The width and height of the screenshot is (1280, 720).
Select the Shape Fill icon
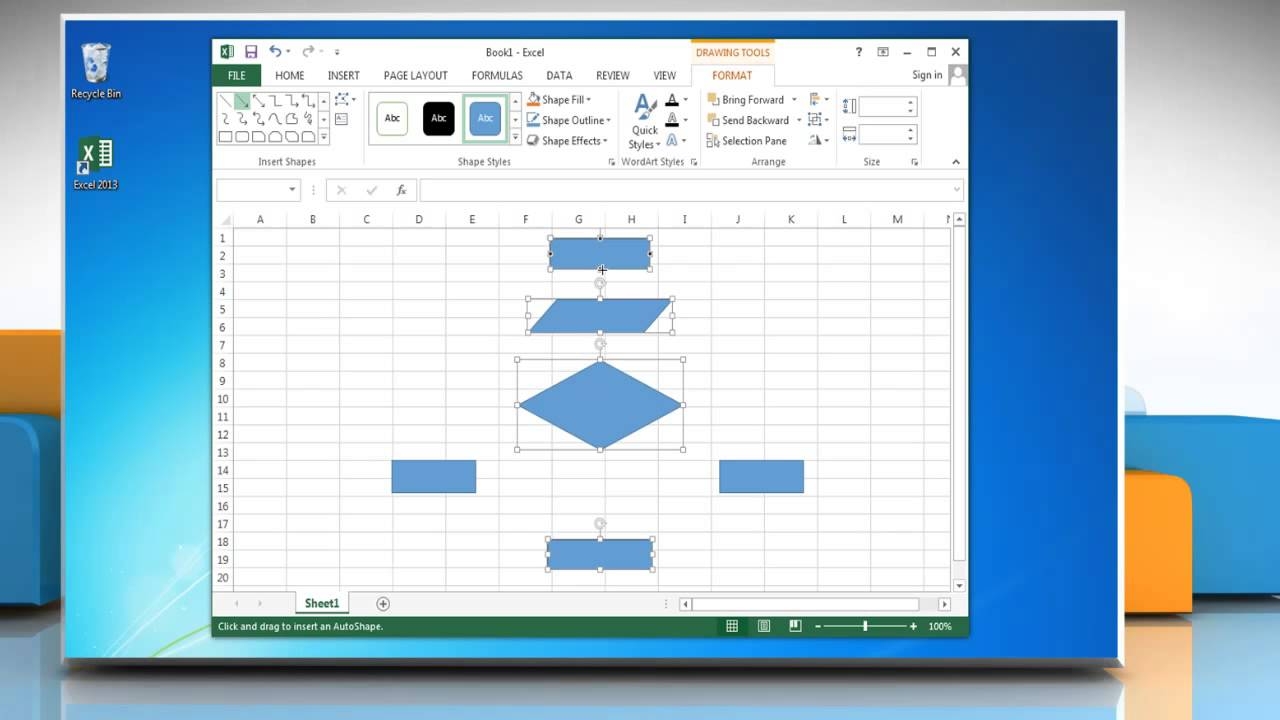click(x=560, y=99)
